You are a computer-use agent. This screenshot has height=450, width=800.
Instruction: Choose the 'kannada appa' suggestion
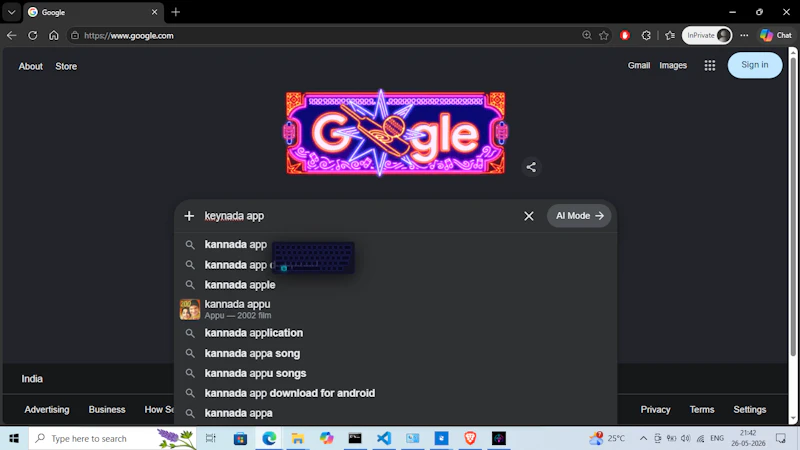[x=395, y=413]
